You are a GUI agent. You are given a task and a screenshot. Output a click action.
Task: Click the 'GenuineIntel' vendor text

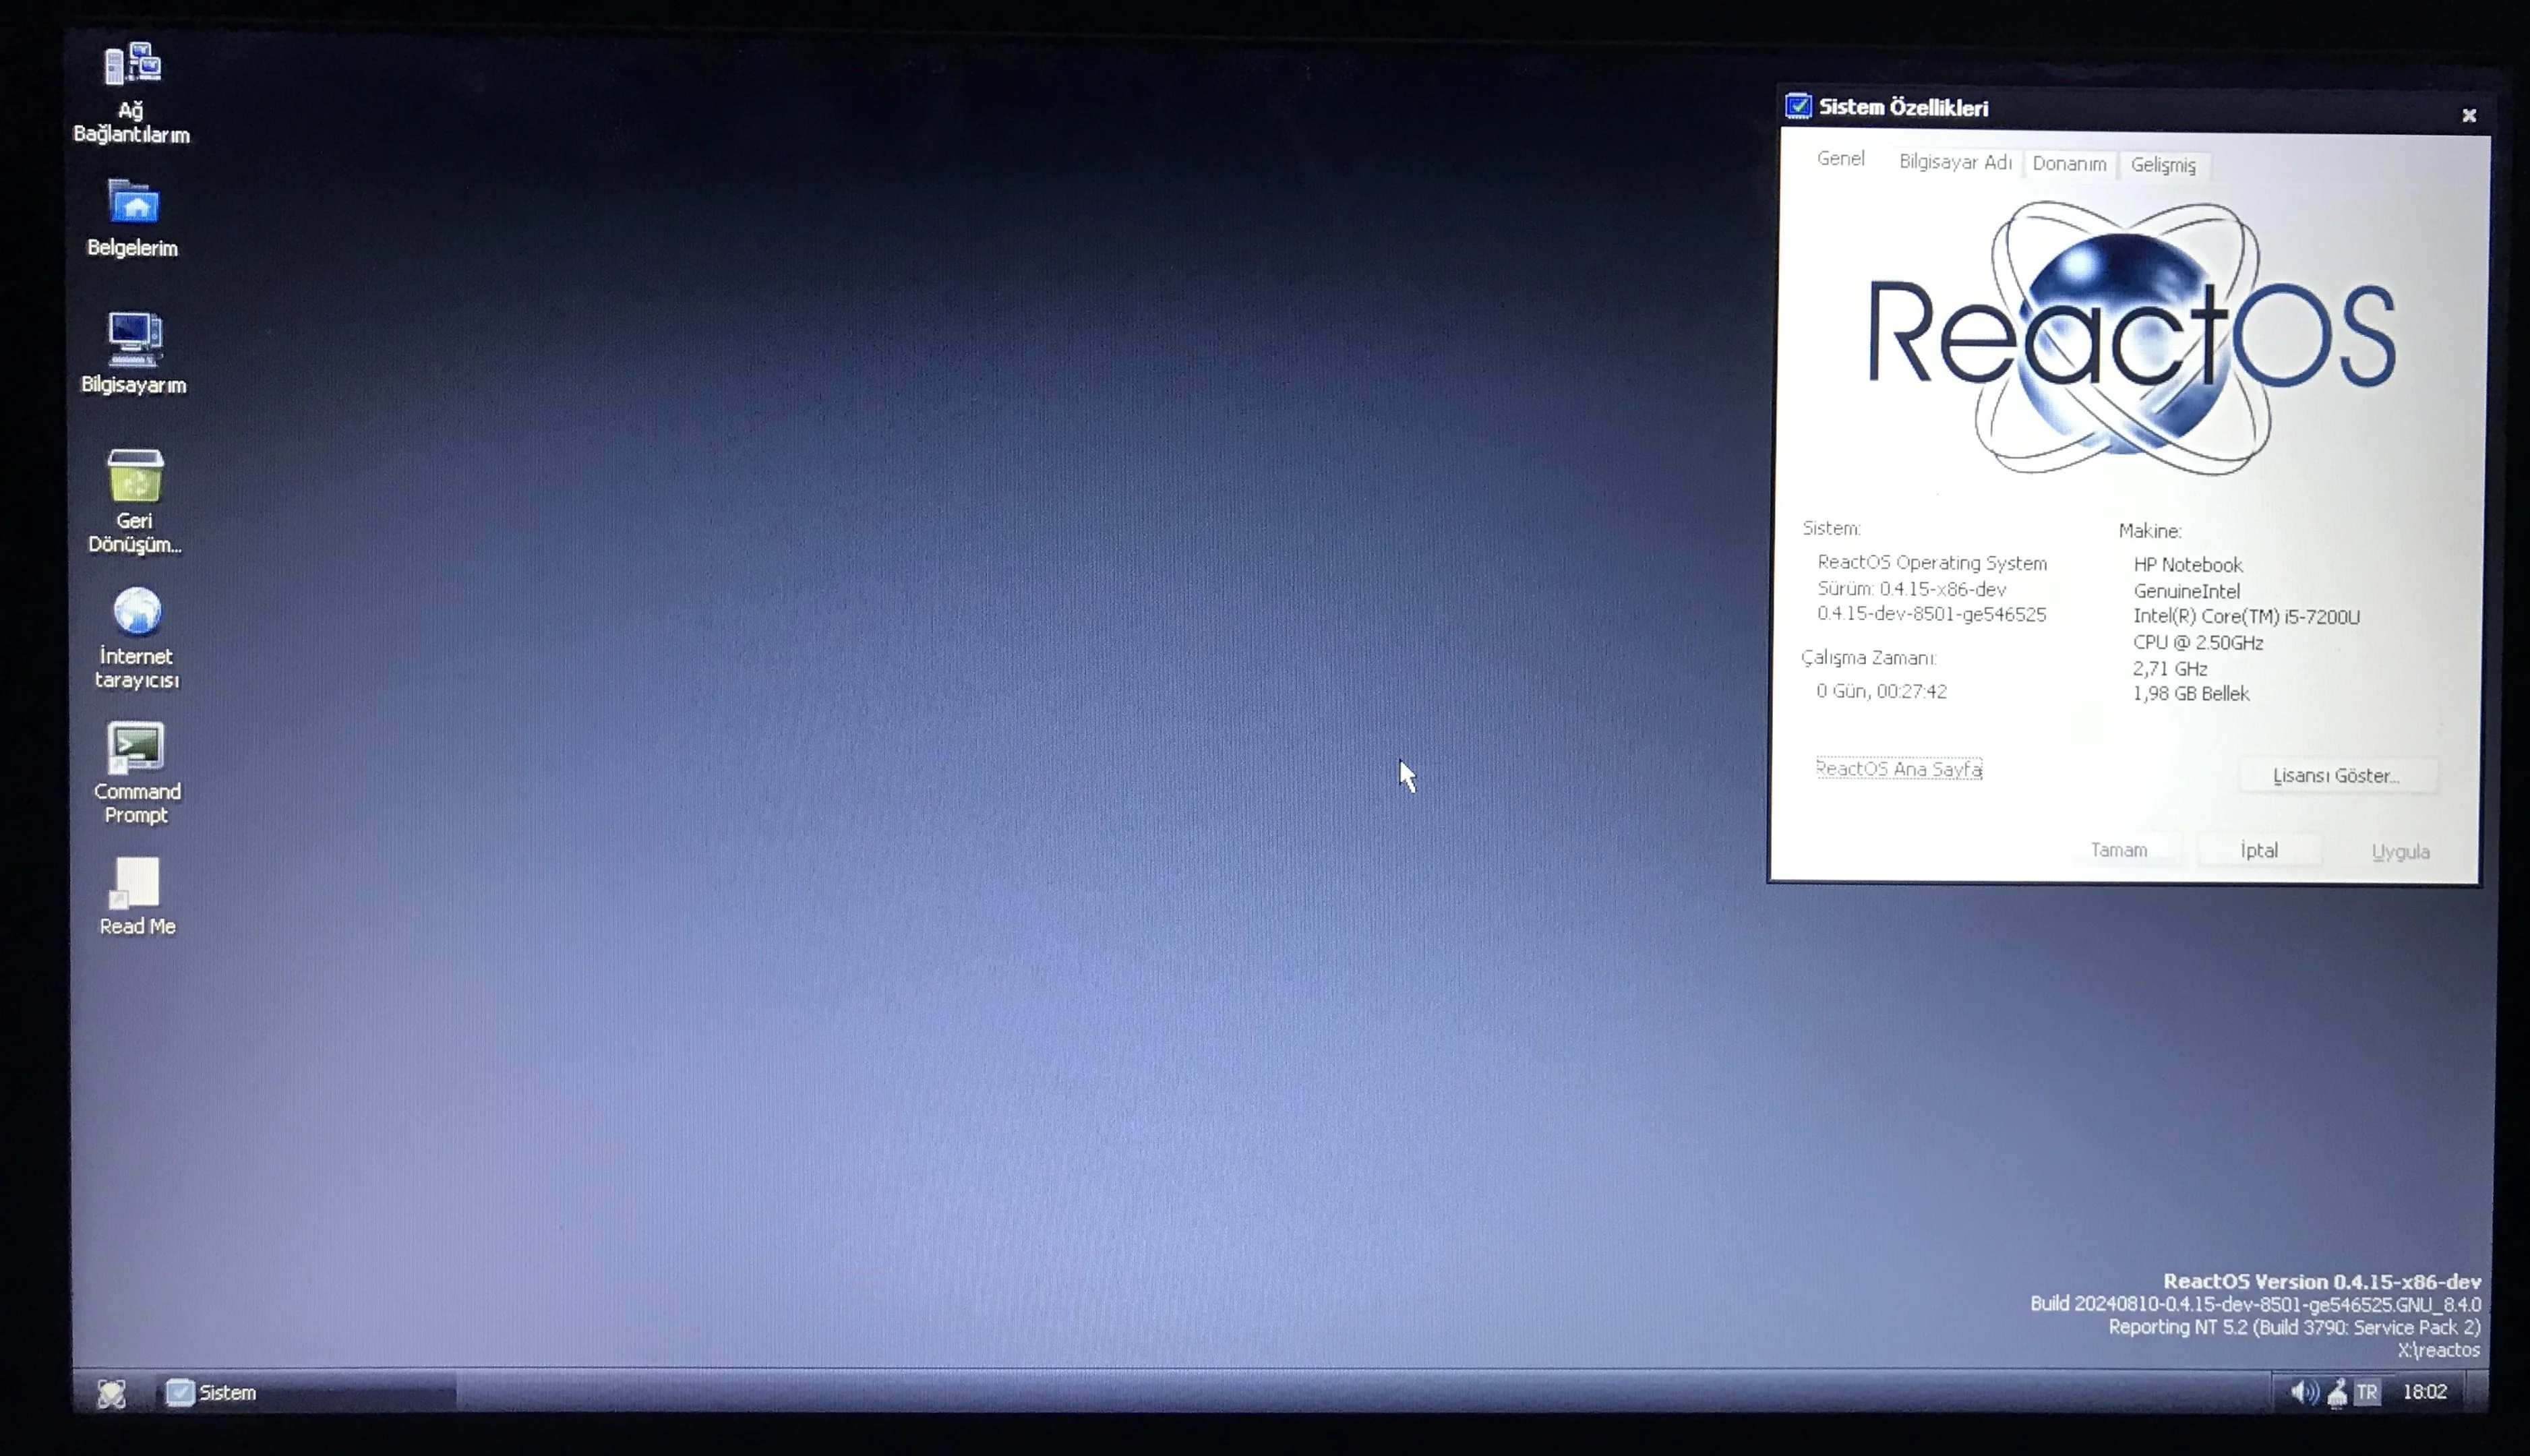click(2186, 591)
